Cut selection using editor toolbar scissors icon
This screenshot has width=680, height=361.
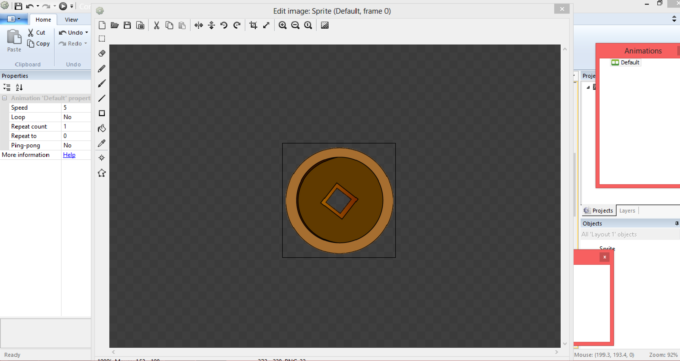click(x=157, y=25)
